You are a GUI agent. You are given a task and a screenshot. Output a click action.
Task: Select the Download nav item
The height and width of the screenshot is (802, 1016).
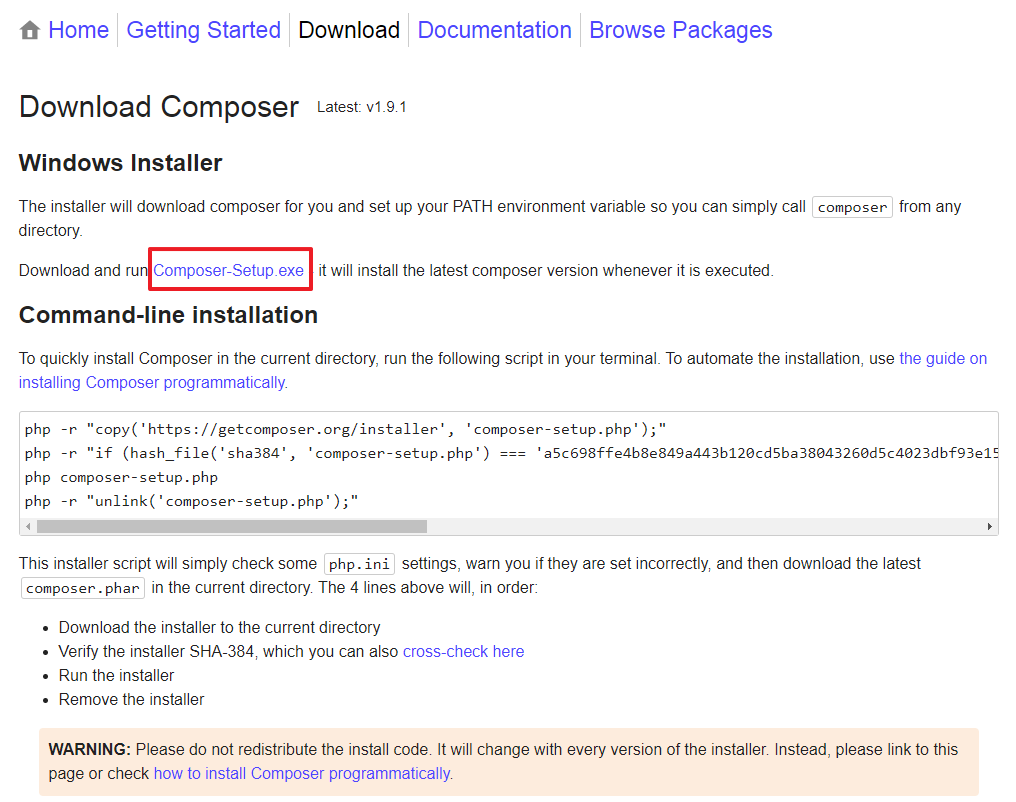pyautogui.click(x=349, y=30)
